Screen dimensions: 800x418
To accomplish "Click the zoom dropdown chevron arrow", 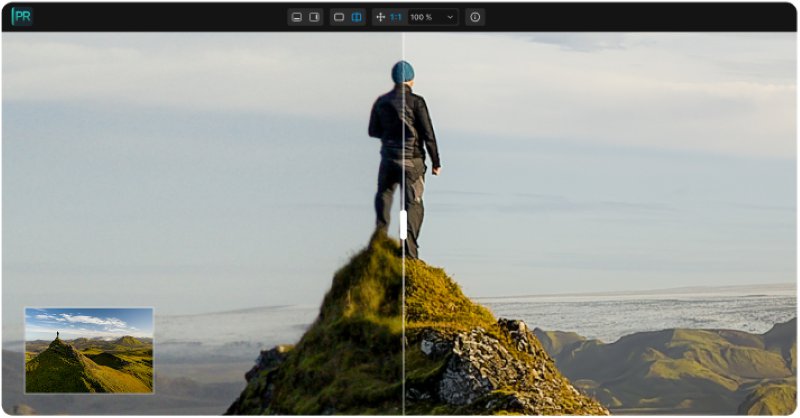I will click(x=450, y=17).
